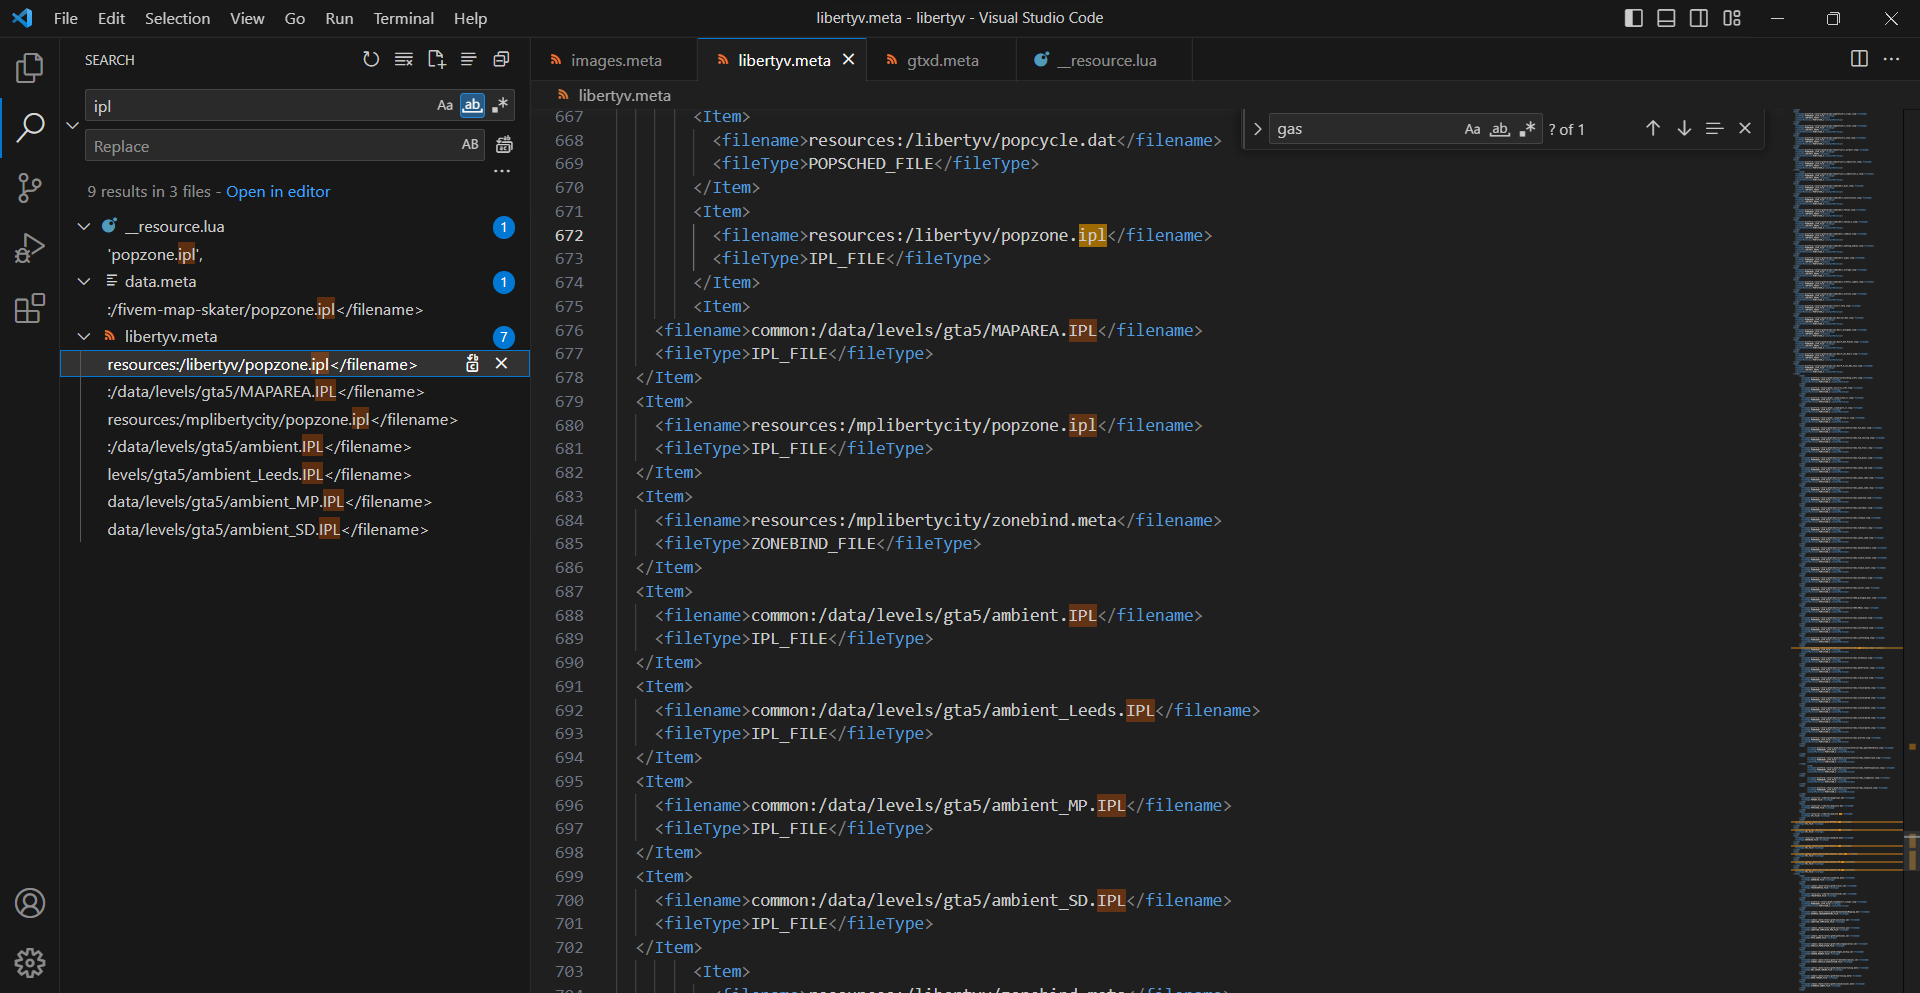Refresh the search results
This screenshot has height=993, width=1920.
371,60
